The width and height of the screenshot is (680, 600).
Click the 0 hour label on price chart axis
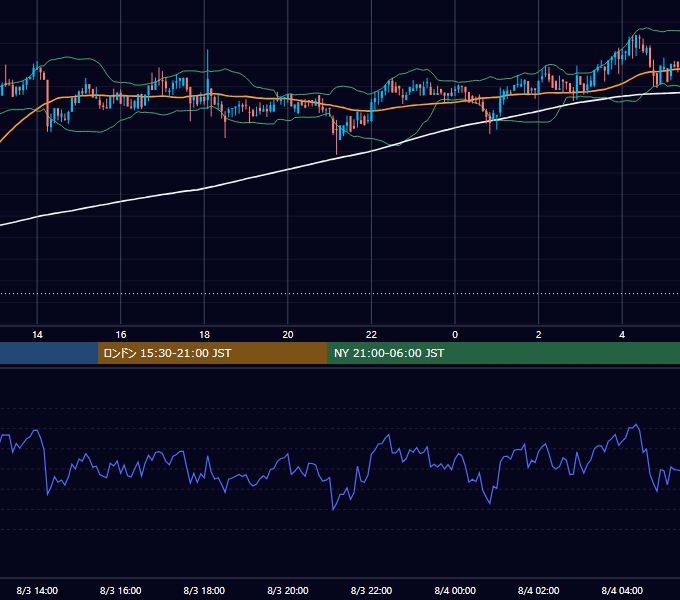click(x=455, y=335)
